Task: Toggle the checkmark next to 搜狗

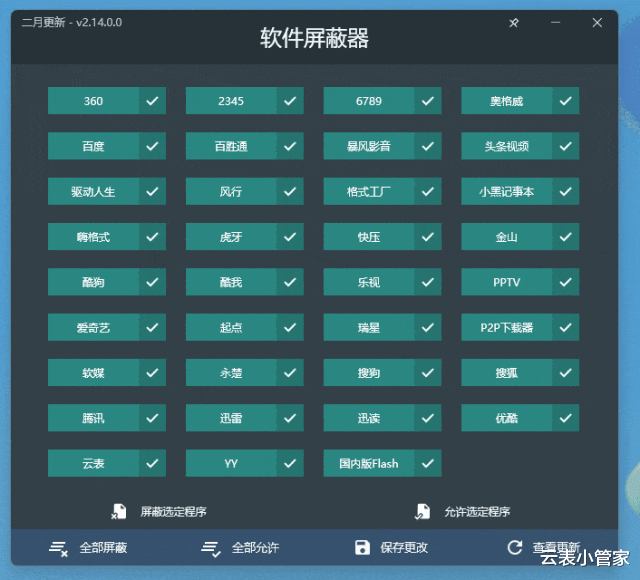Action: click(428, 373)
